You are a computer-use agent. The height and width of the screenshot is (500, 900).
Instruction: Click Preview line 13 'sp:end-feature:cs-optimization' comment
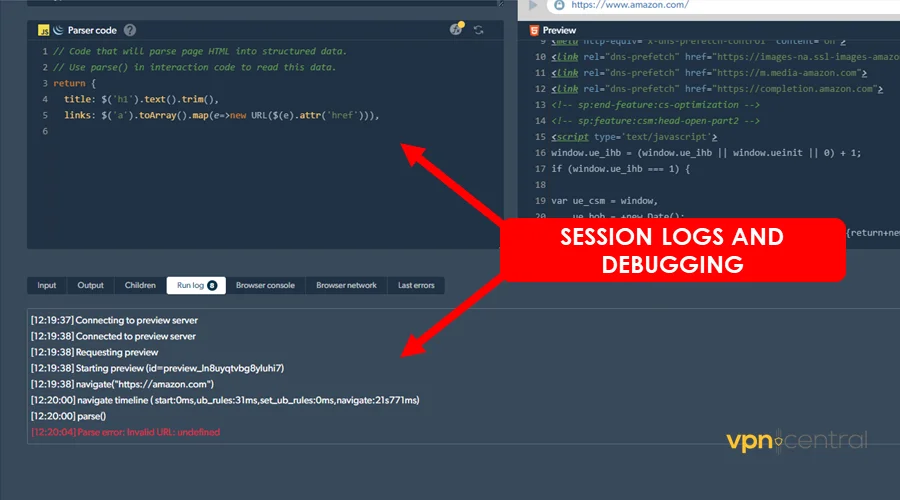(x=655, y=105)
